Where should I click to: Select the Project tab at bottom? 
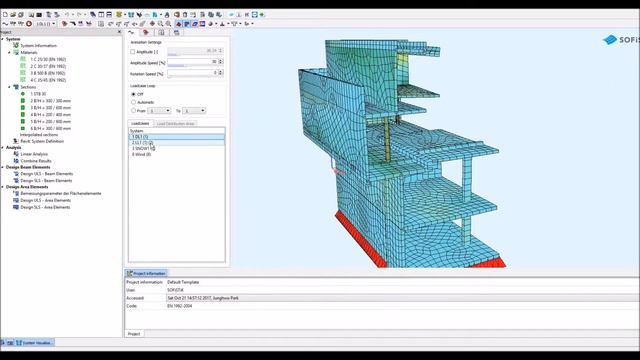[x=134, y=334]
